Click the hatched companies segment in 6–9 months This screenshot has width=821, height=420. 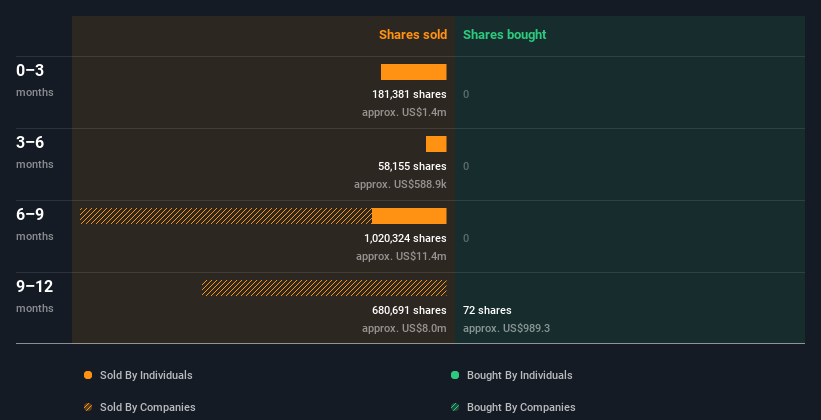coord(226,216)
